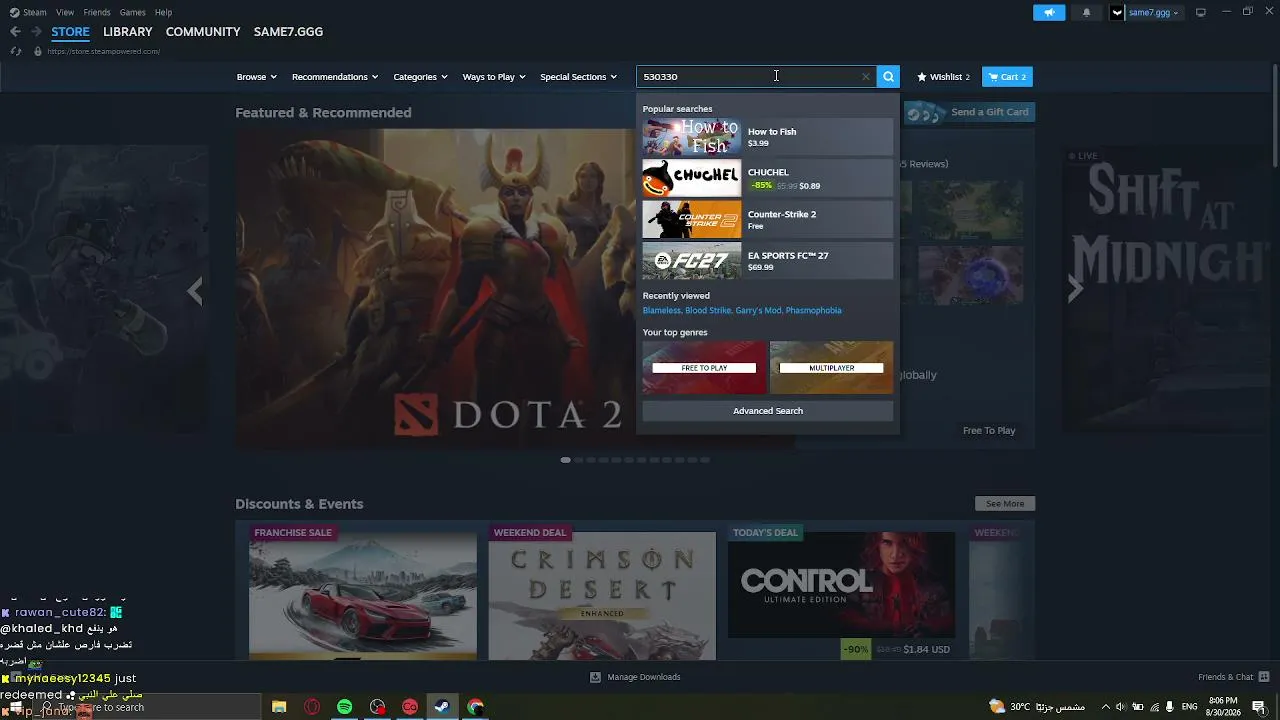Expand the Categories menu
The height and width of the screenshot is (720, 1280).
click(x=420, y=77)
